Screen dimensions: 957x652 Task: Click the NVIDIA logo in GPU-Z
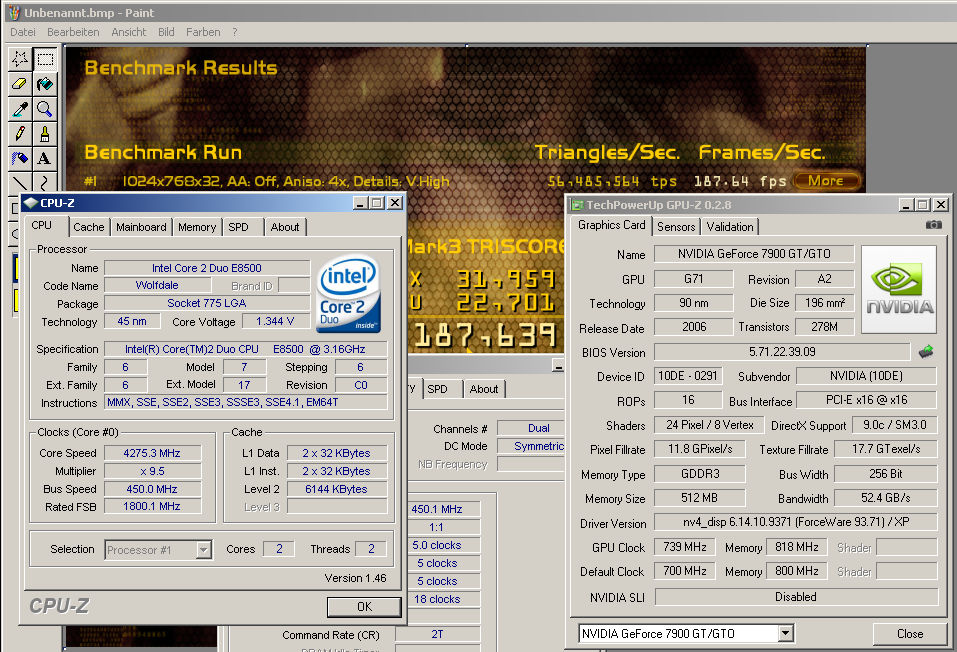tap(898, 289)
